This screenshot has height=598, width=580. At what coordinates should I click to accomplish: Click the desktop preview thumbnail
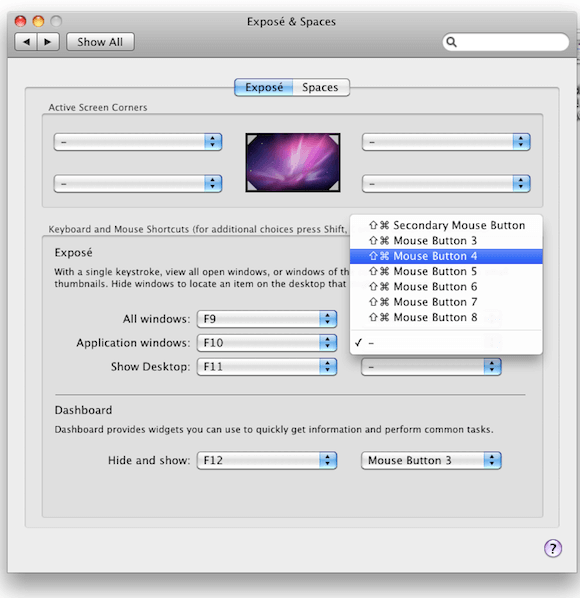pos(293,162)
